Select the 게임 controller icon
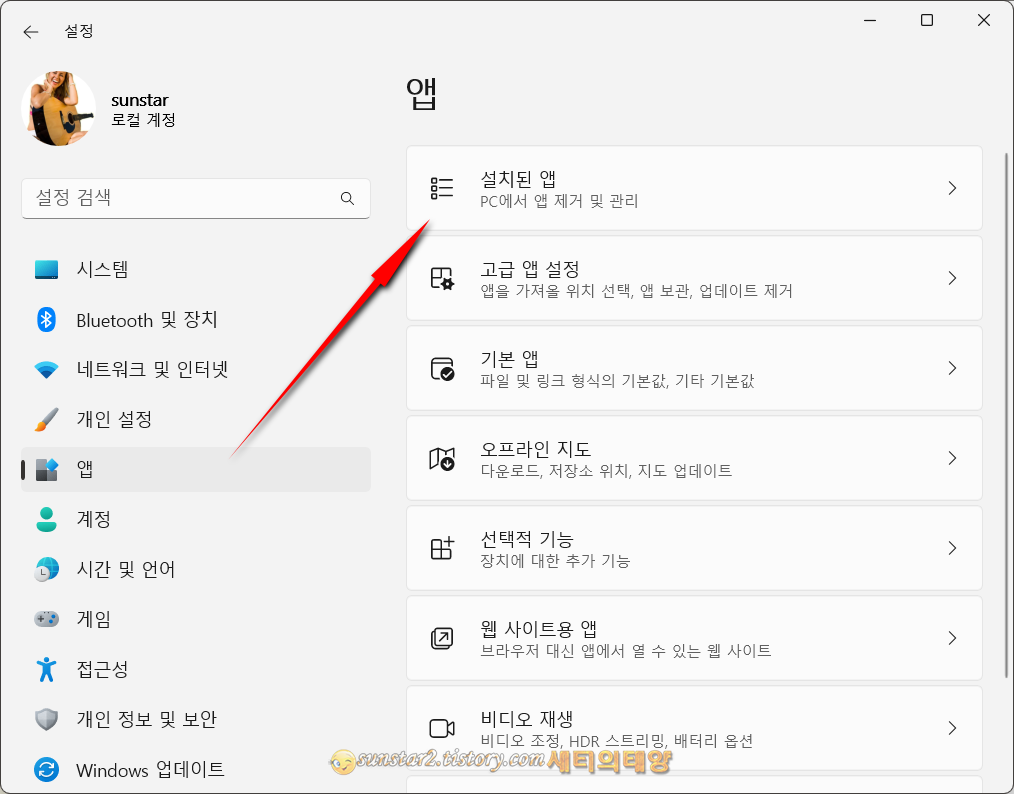This screenshot has height=794, width=1014. point(47,619)
